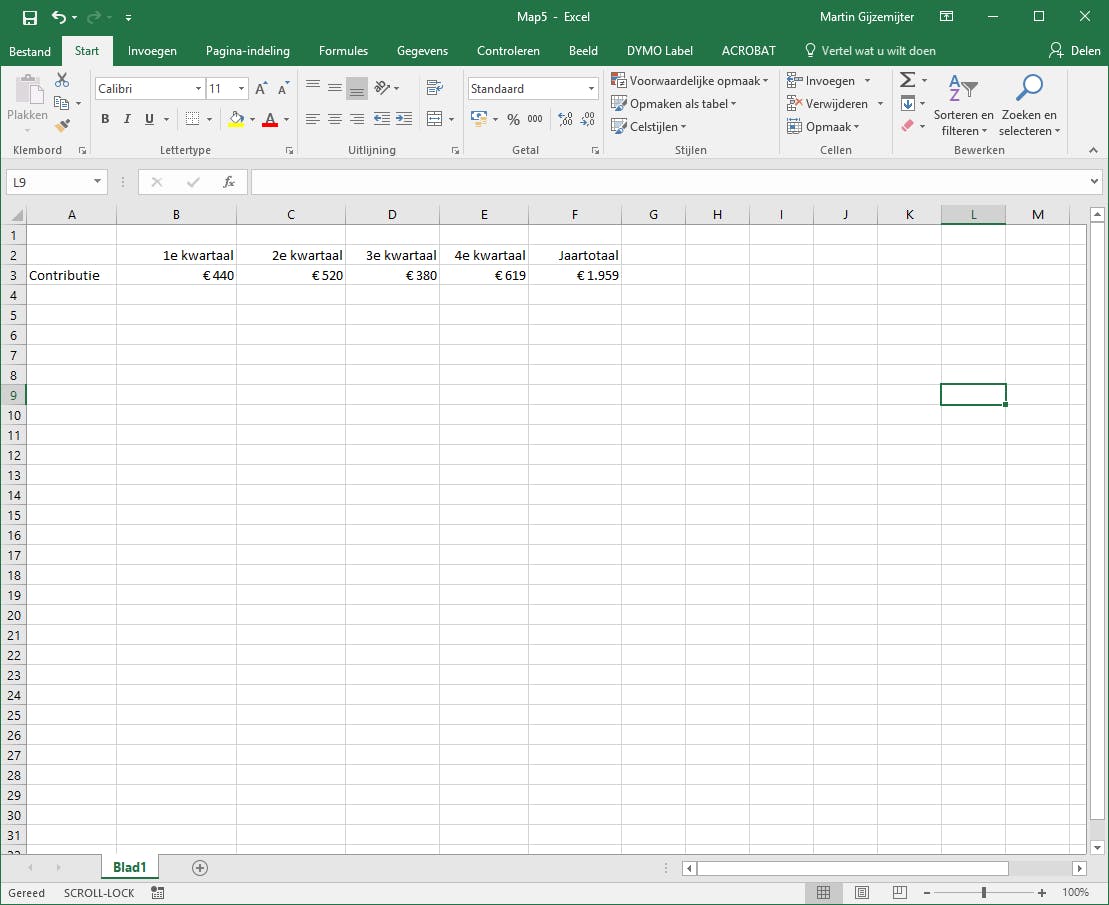
Task: Switch to the Invoegen tab
Action: coord(152,51)
